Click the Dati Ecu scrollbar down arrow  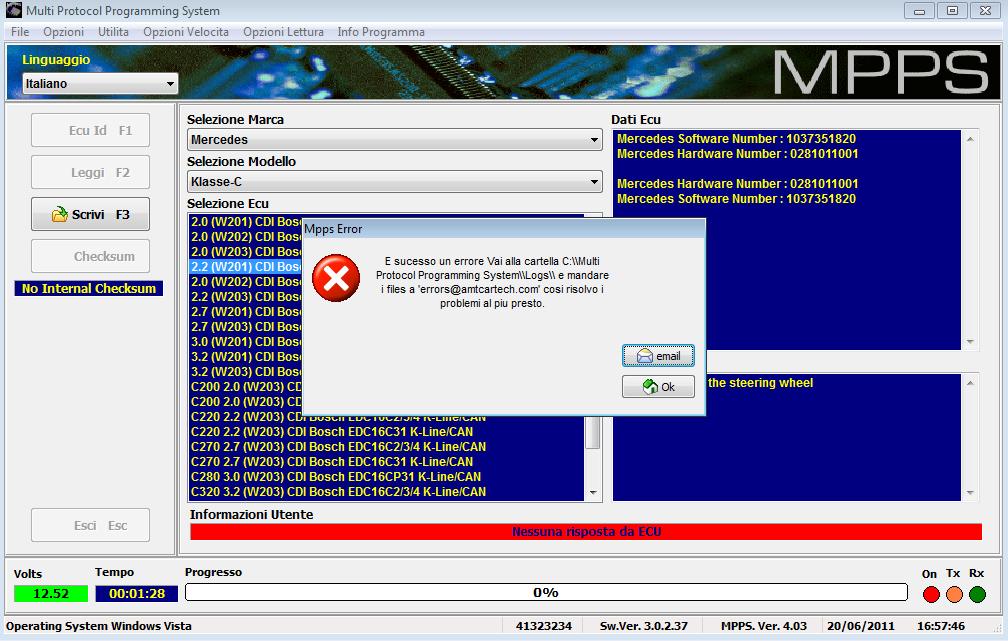click(970, 341)
